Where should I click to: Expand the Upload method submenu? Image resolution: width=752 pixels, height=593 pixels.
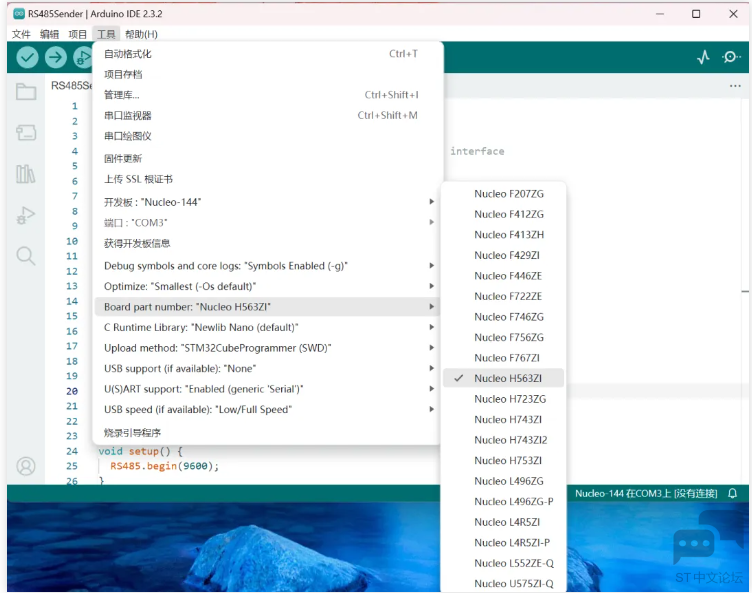267,348
